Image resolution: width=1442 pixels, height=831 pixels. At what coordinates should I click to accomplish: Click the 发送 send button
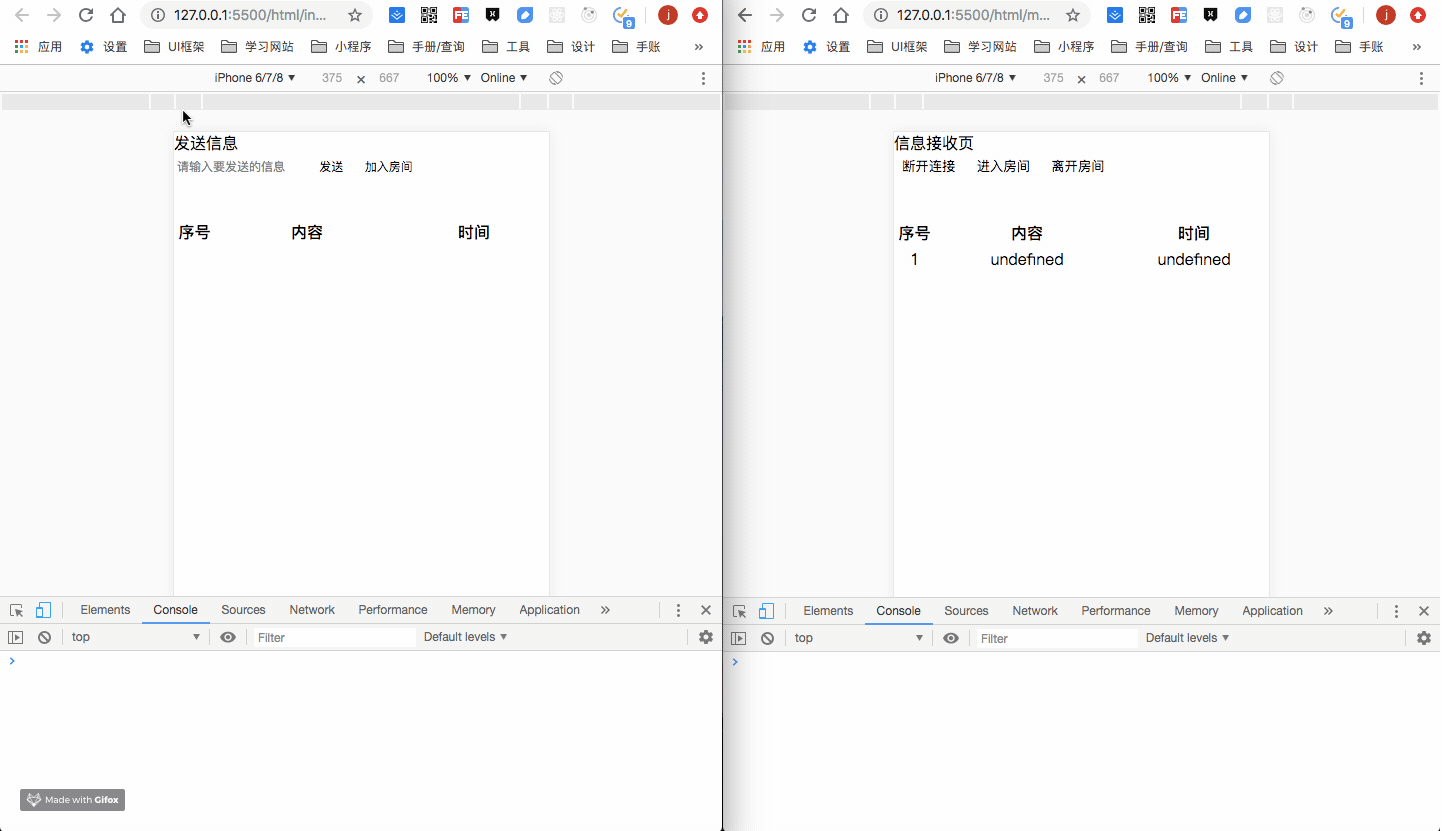[331, 166]
